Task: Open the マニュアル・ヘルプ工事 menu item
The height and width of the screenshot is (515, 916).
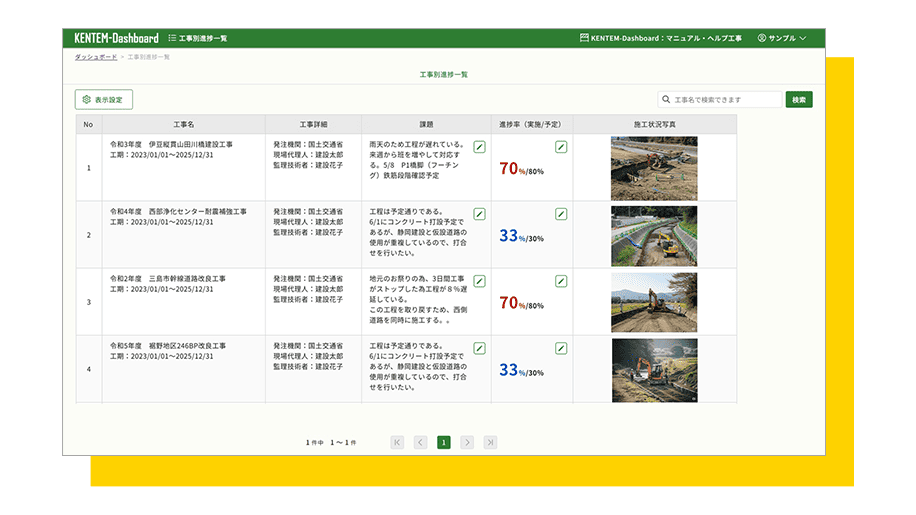Action: (x=661, y=38)
